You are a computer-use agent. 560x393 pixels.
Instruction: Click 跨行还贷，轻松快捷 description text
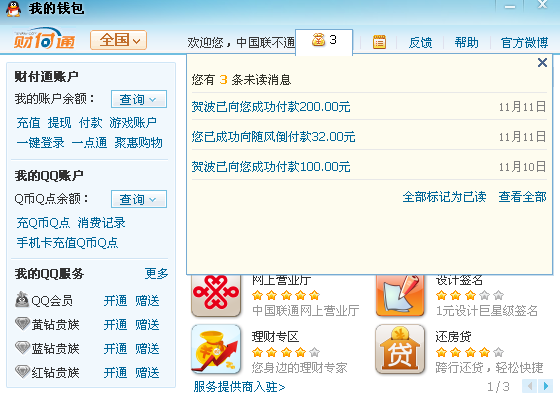click(489, 367)
